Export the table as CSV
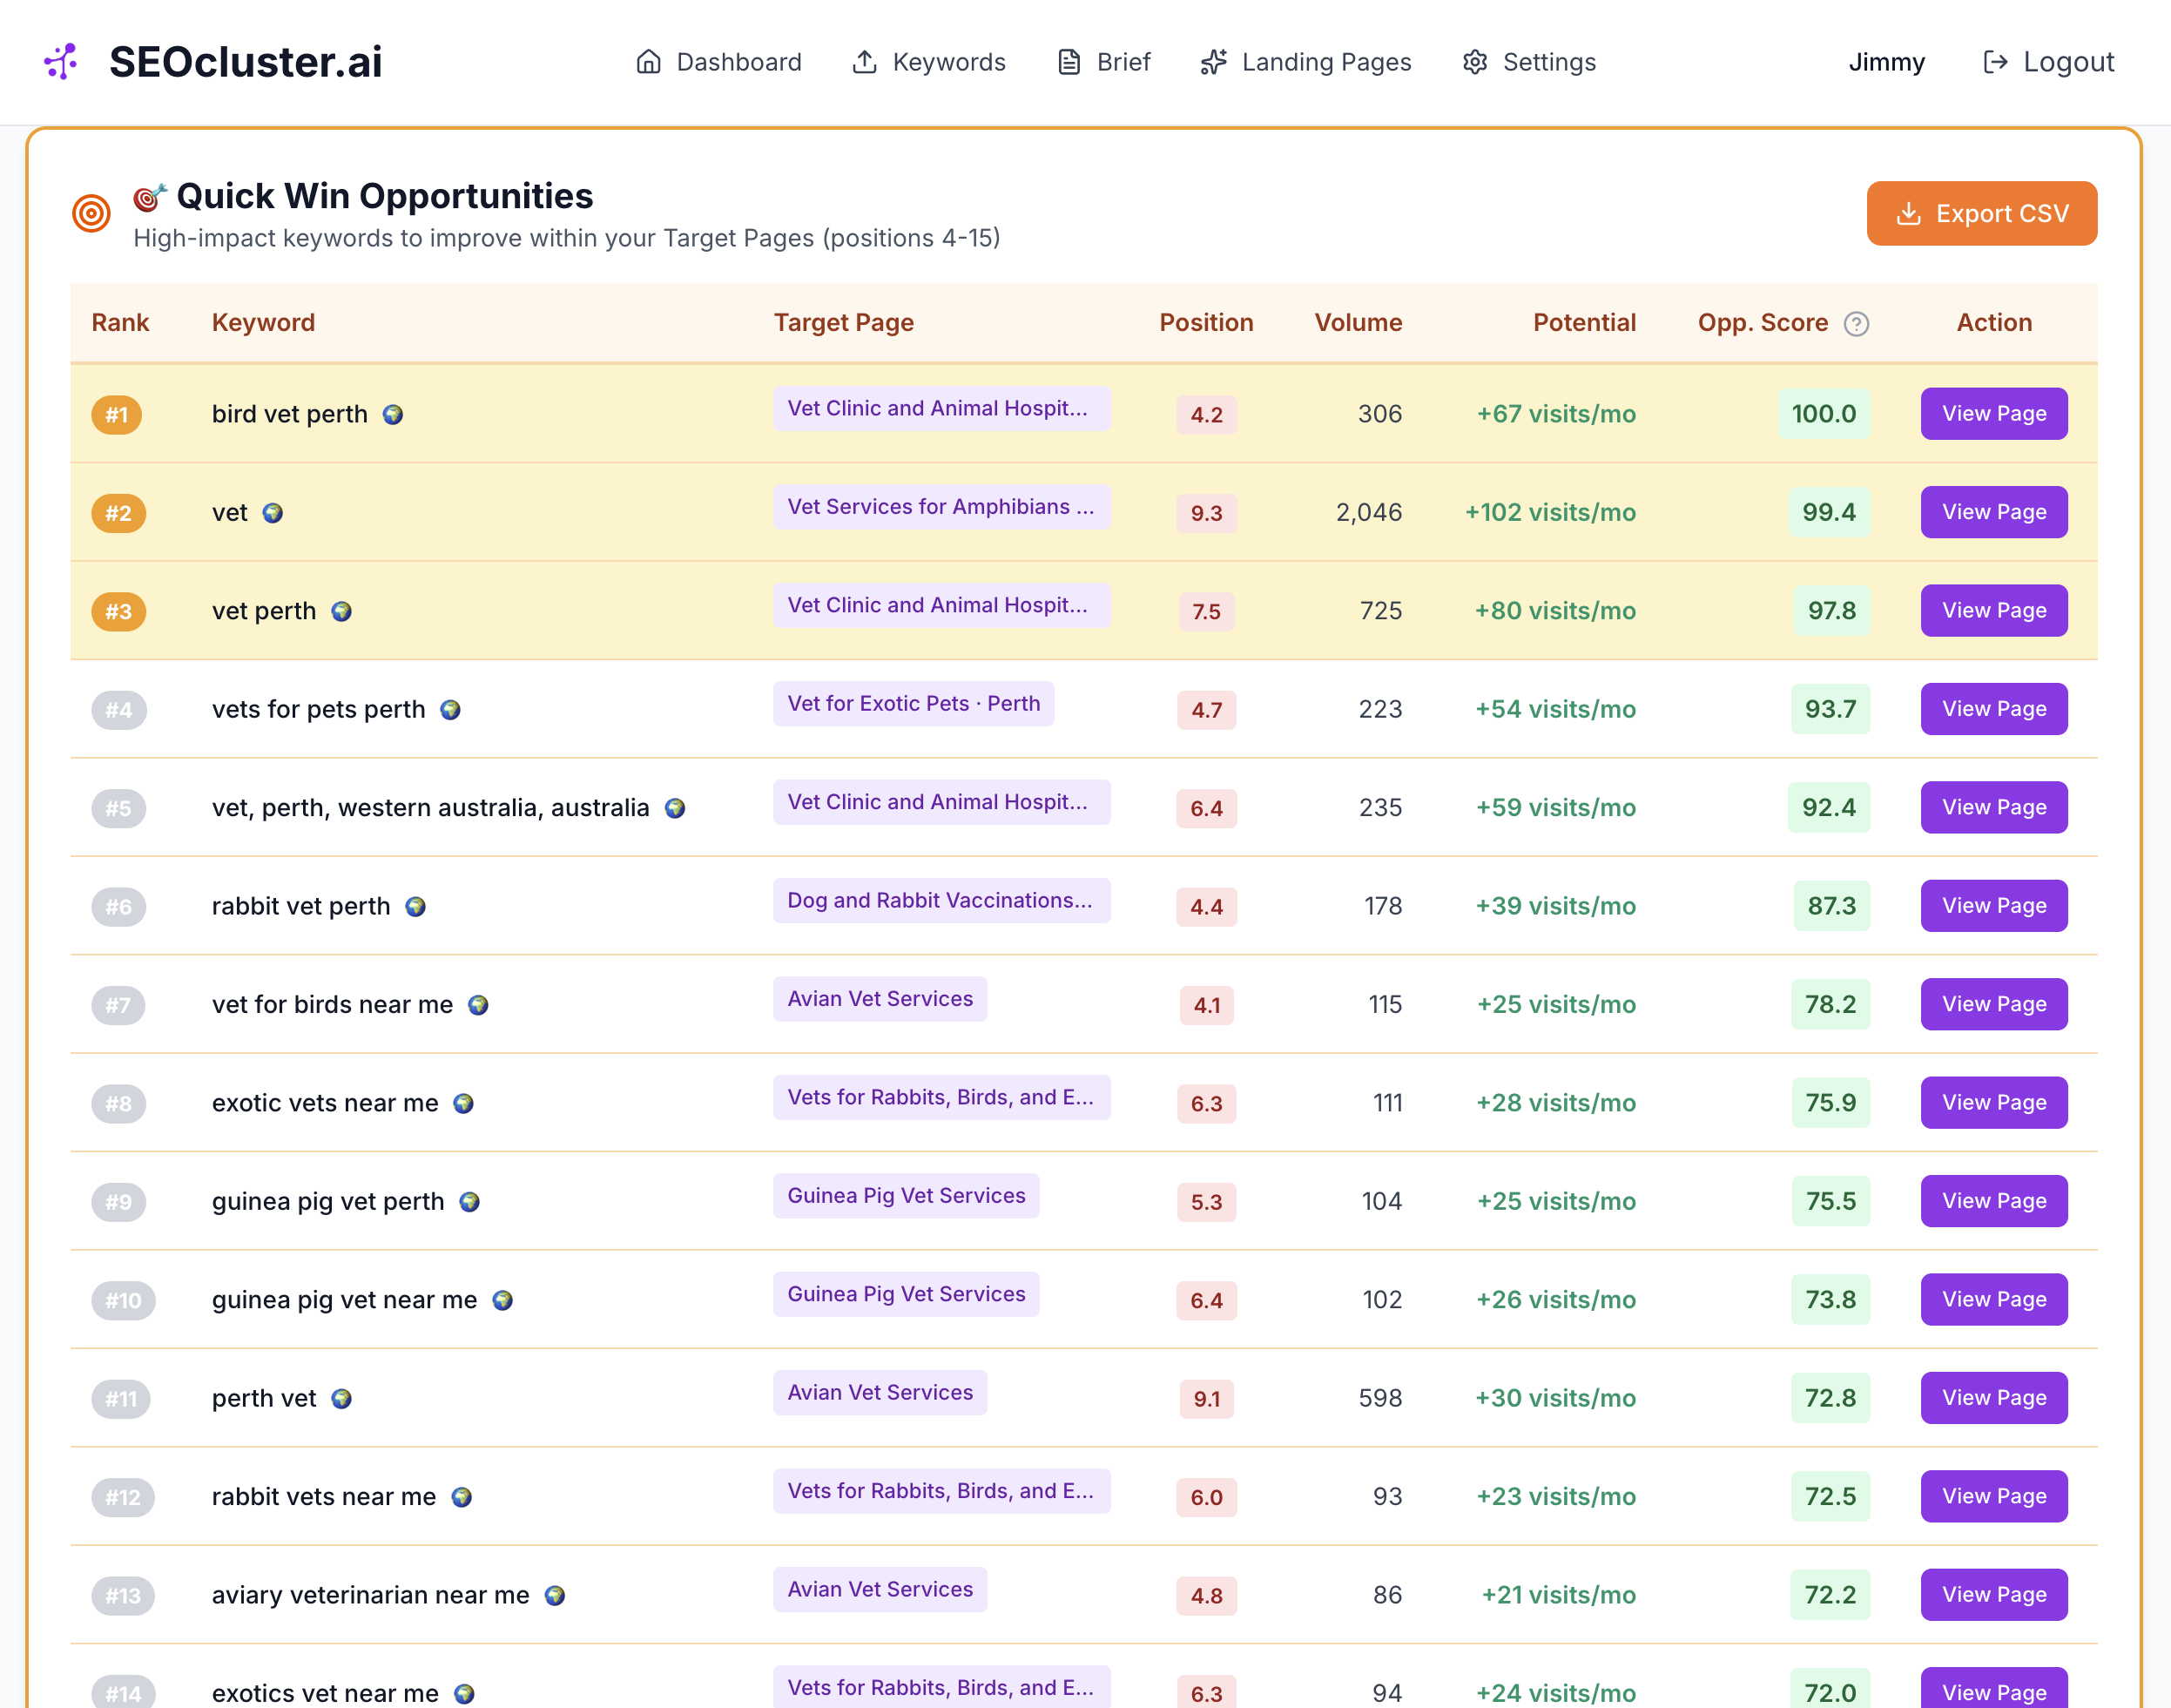The image size is (2171, 1708). (1982, 213)
